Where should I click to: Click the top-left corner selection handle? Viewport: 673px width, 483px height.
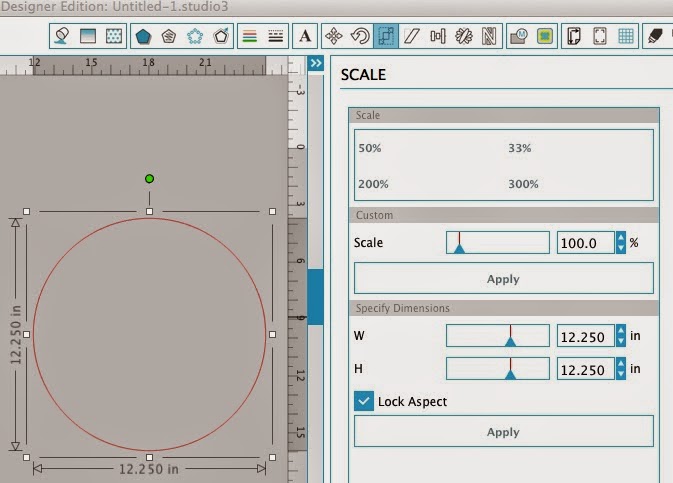tap(27, 211)
